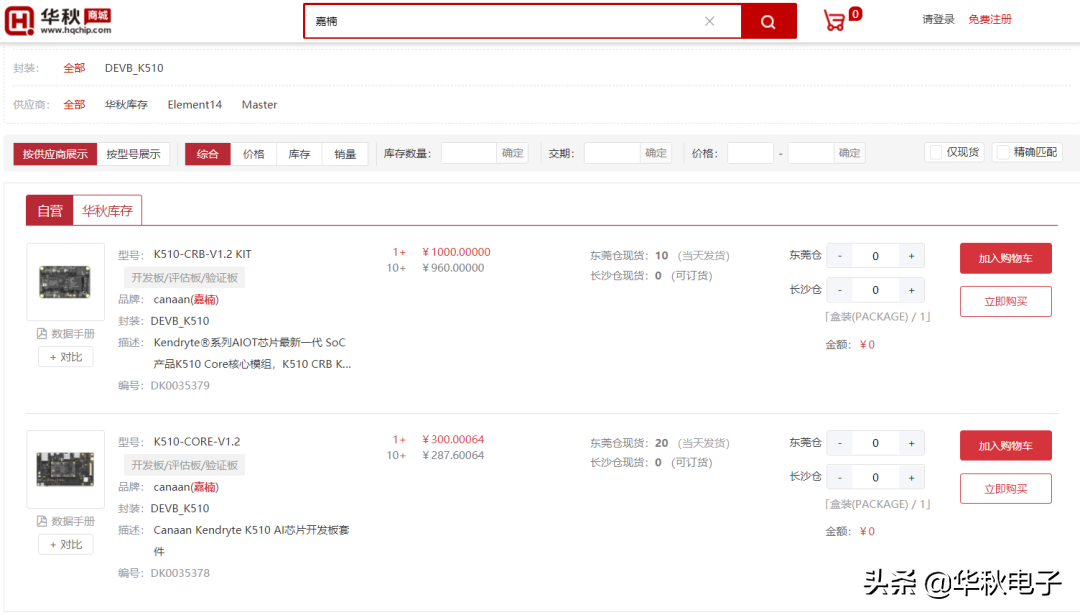Open the 免费注册 registration link

pos(990,19)
